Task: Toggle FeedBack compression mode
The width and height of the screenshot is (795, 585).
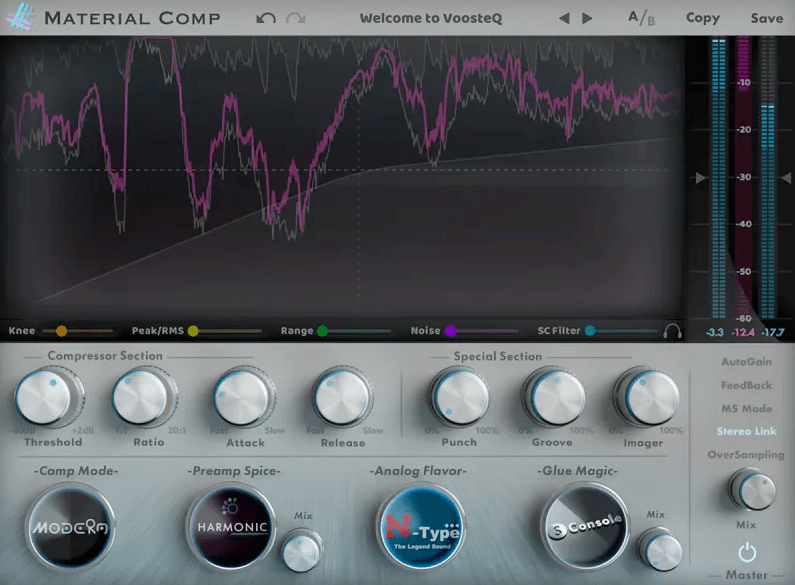Action: point(746,385)
